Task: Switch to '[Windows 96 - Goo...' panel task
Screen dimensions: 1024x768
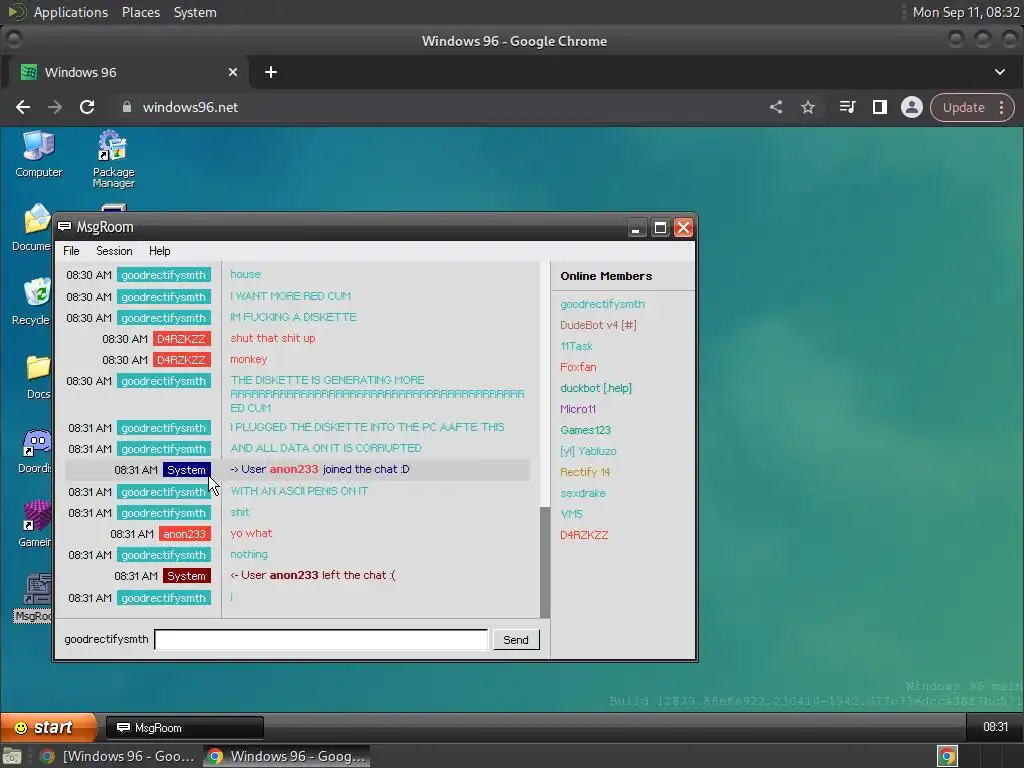Action: pyautogui.click(x=118, y=756)
